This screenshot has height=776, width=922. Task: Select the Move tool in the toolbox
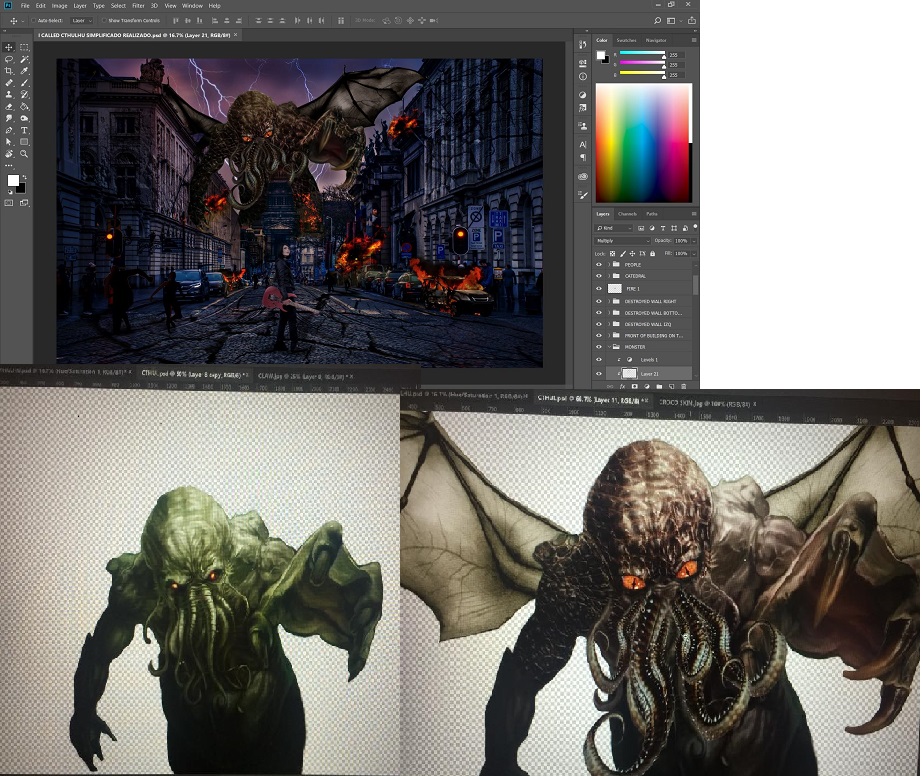(x=9, y=47)
